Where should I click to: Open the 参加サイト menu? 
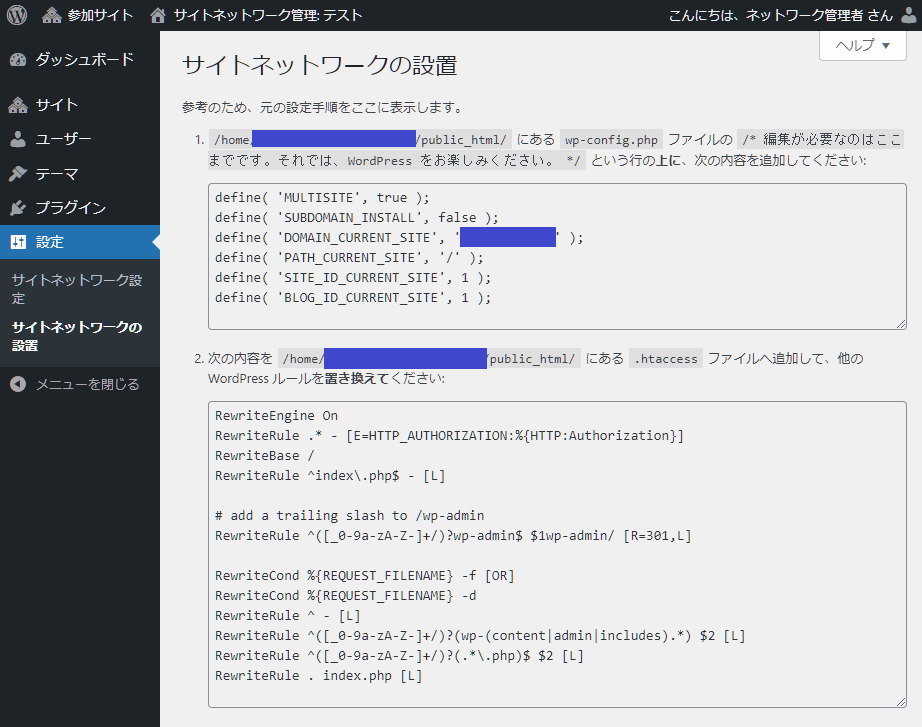point(88,15)
